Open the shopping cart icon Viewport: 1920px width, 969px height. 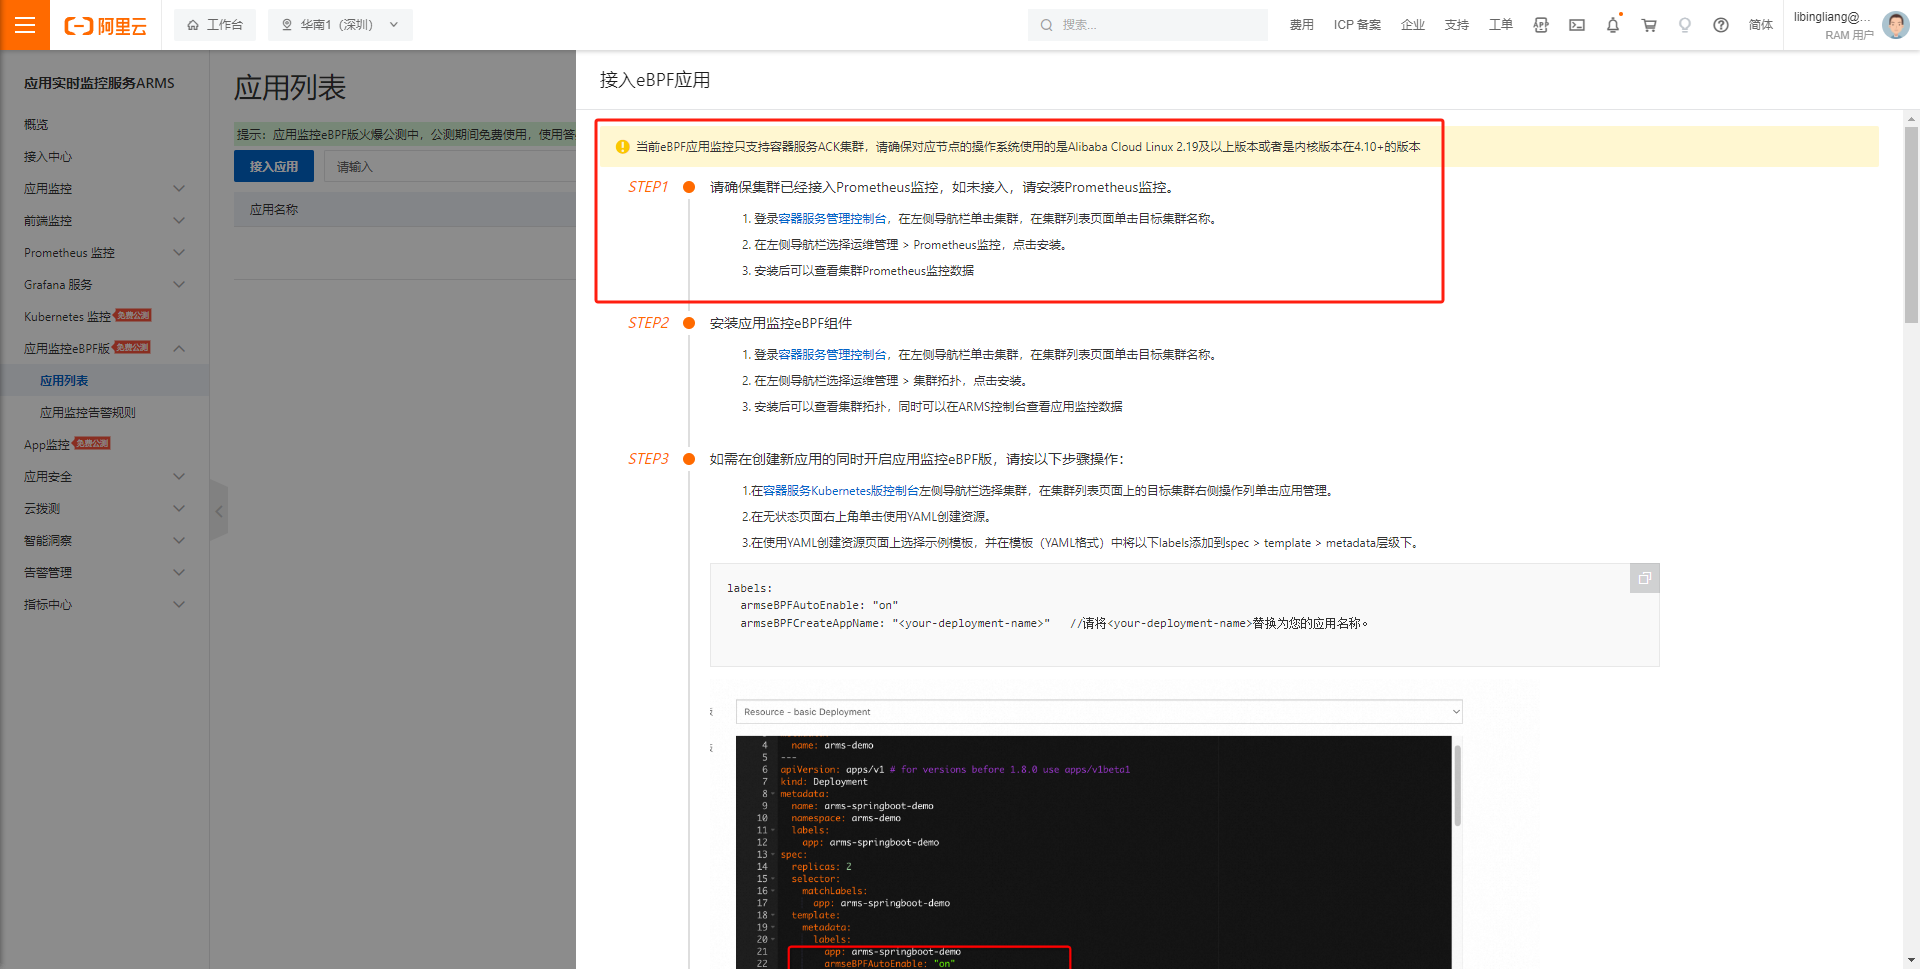tap(1649, 25)
